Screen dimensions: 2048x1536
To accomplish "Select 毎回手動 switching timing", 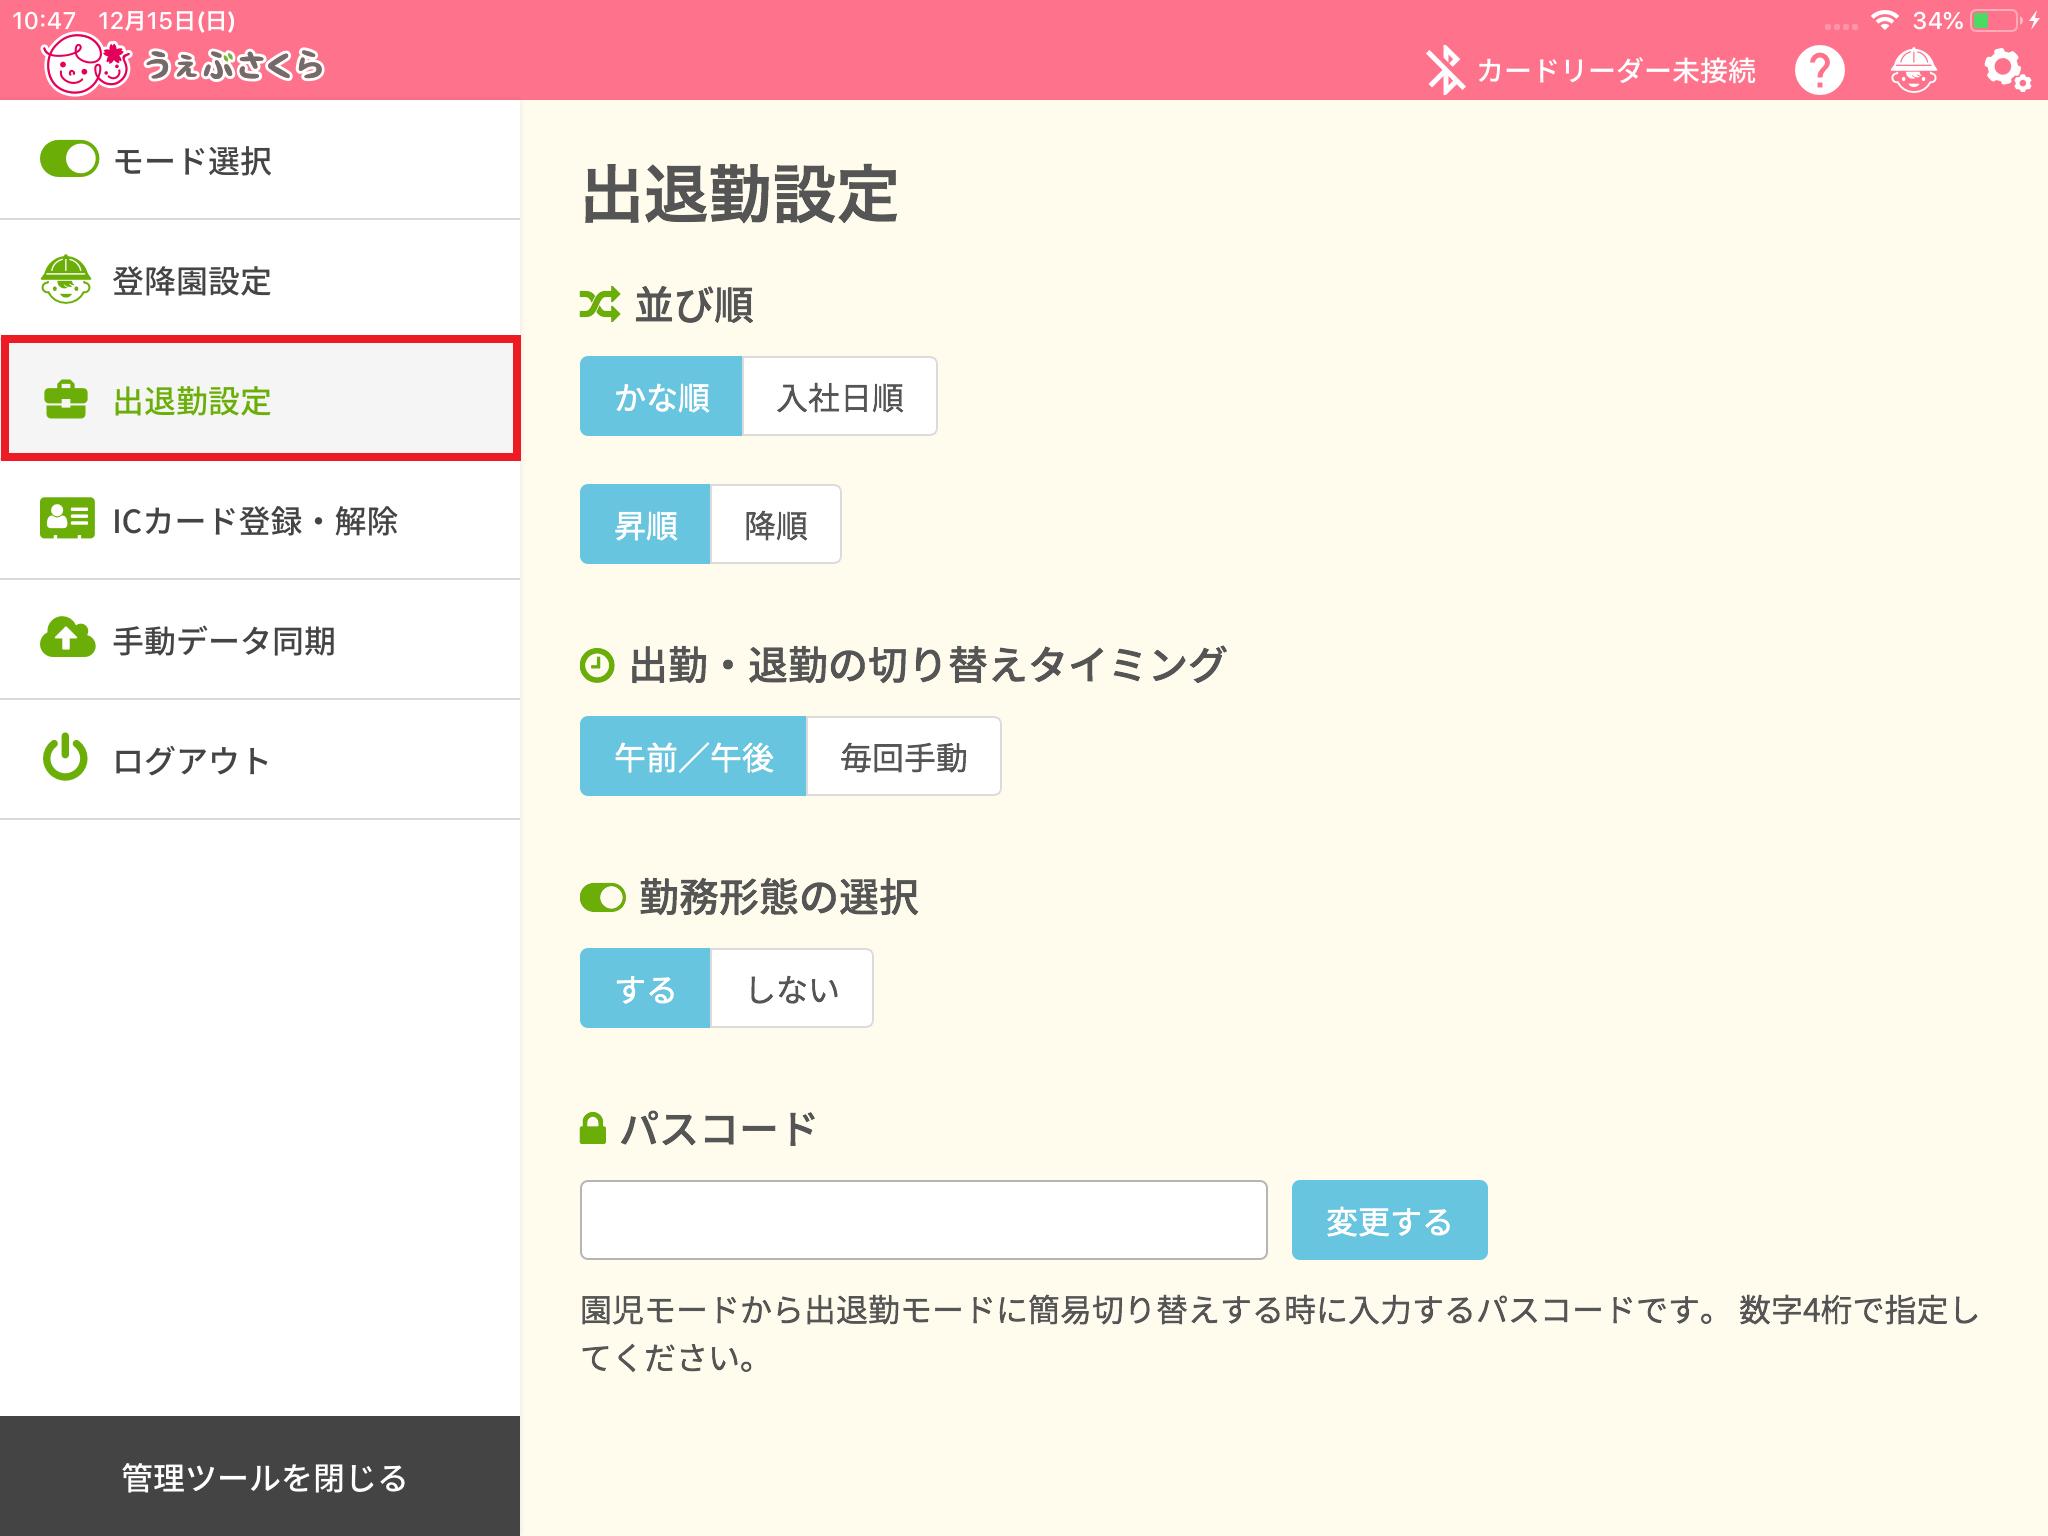I will click(x=904, y=756).
